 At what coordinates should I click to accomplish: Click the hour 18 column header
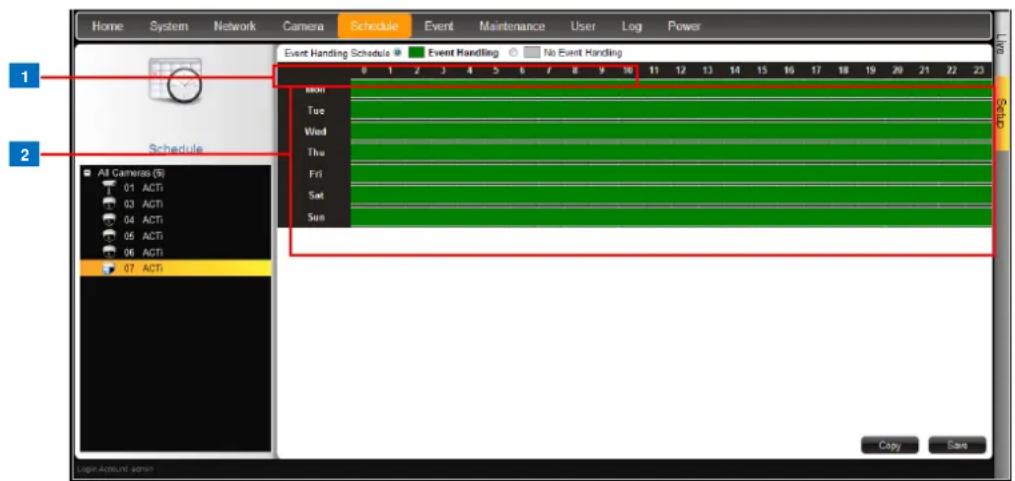843,70
